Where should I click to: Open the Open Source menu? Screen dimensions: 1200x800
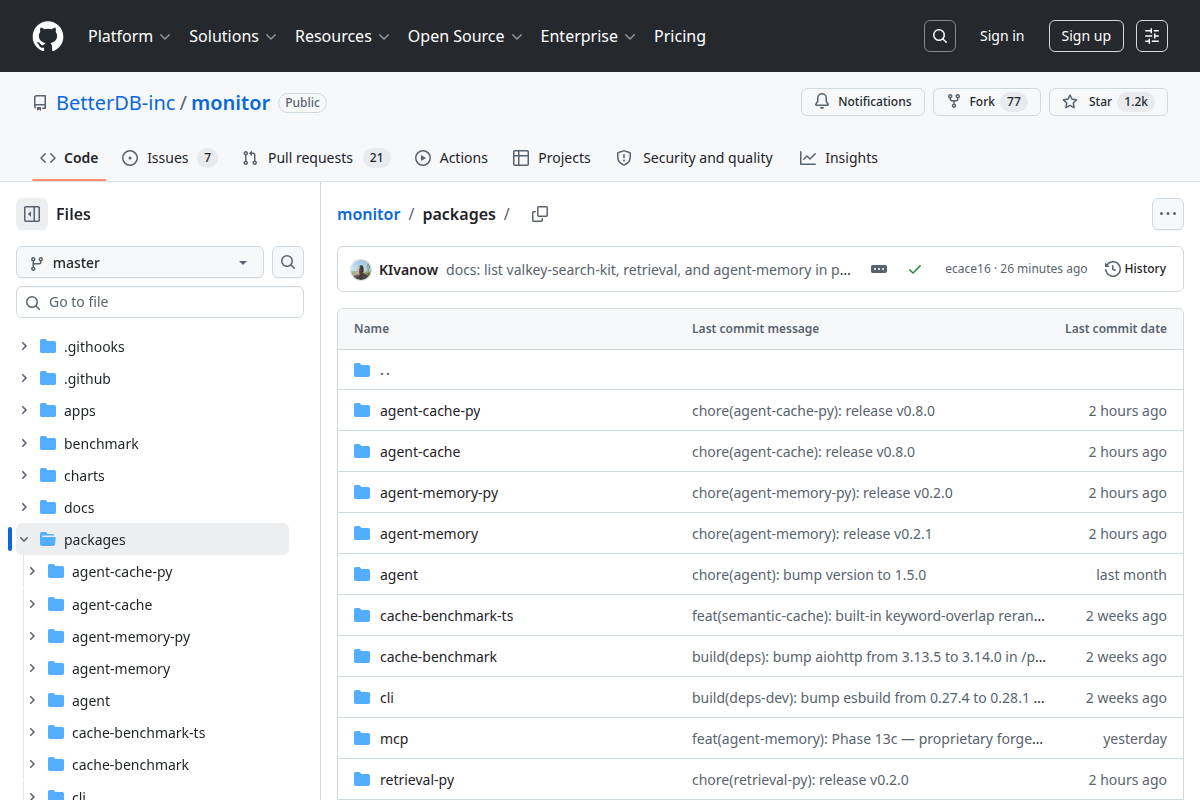point(465,36)
